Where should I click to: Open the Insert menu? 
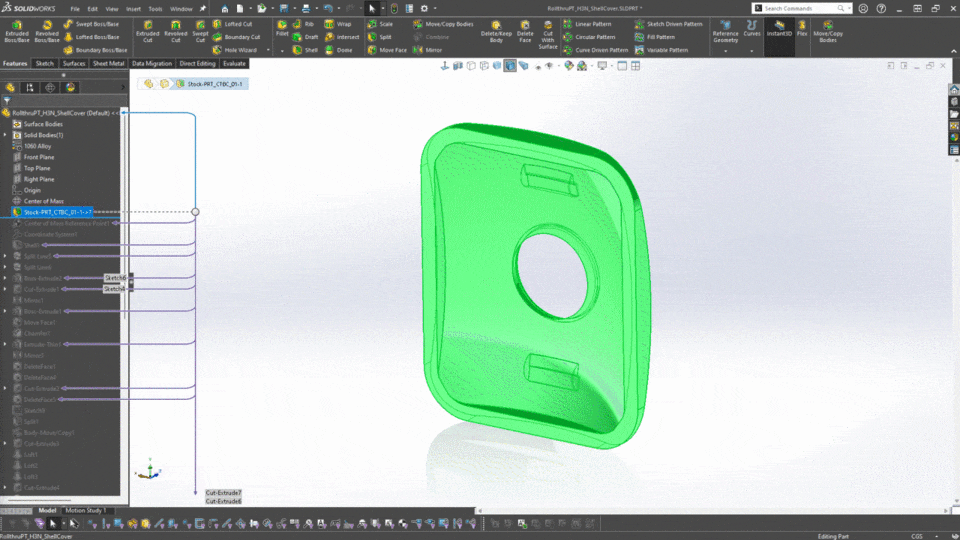[x=134, y=8]
